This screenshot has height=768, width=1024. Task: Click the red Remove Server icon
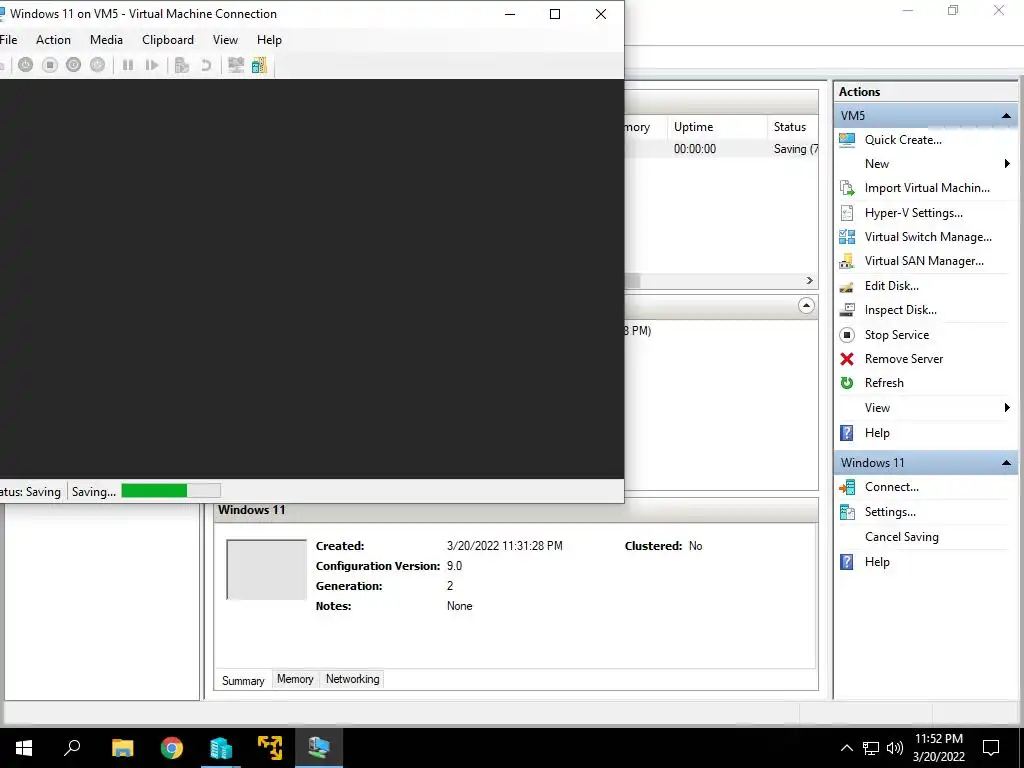pyautogui.click(x=847, y=359)
